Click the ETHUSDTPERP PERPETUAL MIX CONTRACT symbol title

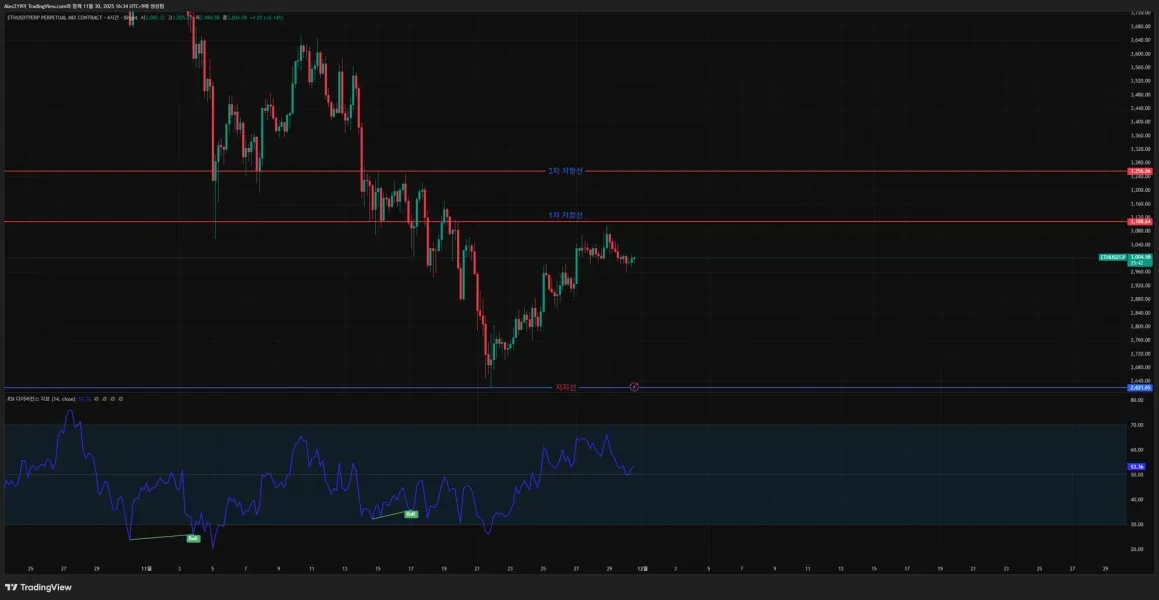pos(56,16)
